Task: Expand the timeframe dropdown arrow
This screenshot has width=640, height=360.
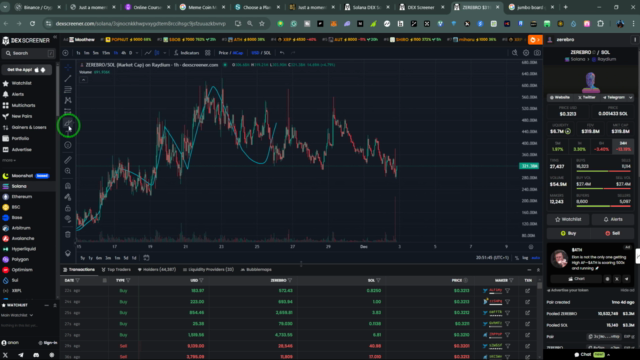Action: coord(137,53)
